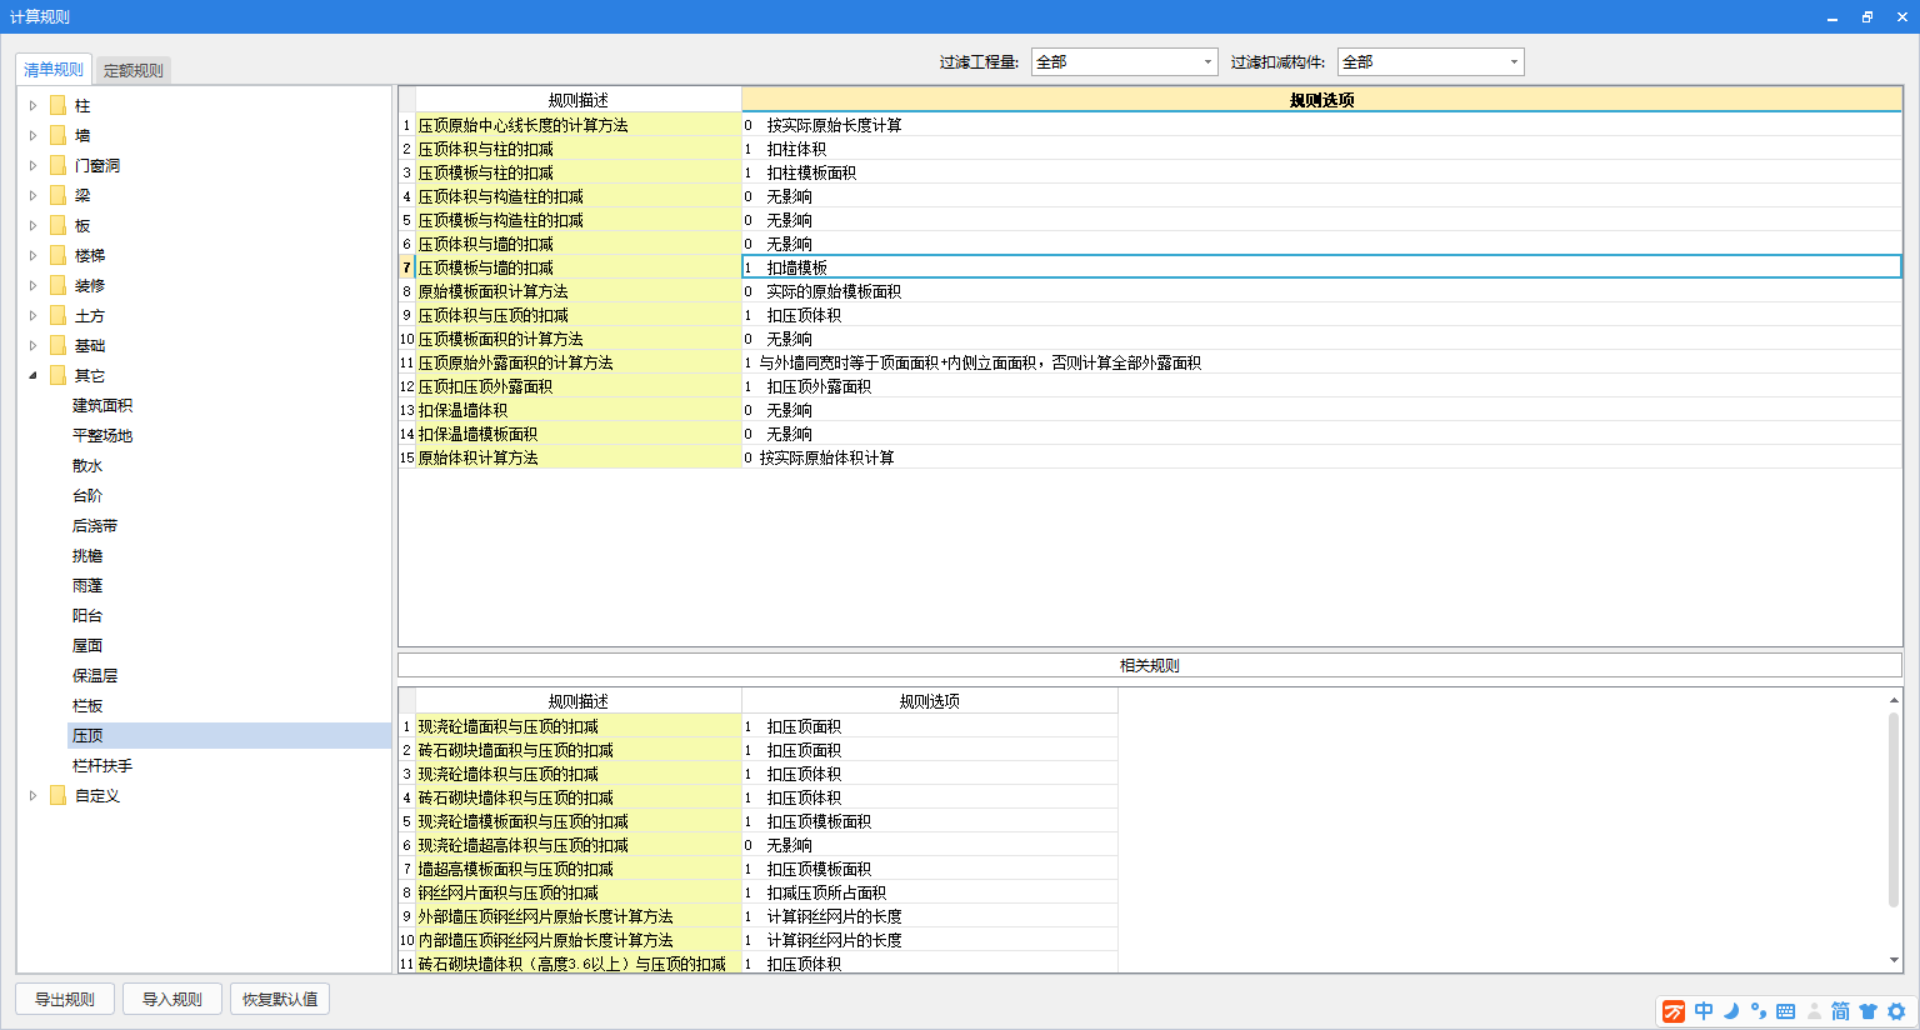
Task: Select 散水 in the tree
Action: (87, 466)
